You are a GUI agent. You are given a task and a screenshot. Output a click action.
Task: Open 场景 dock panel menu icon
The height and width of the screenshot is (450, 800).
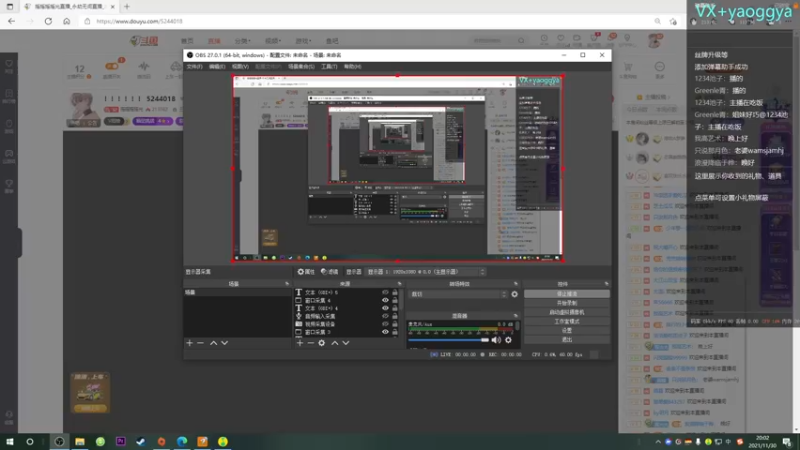point(287,284)
